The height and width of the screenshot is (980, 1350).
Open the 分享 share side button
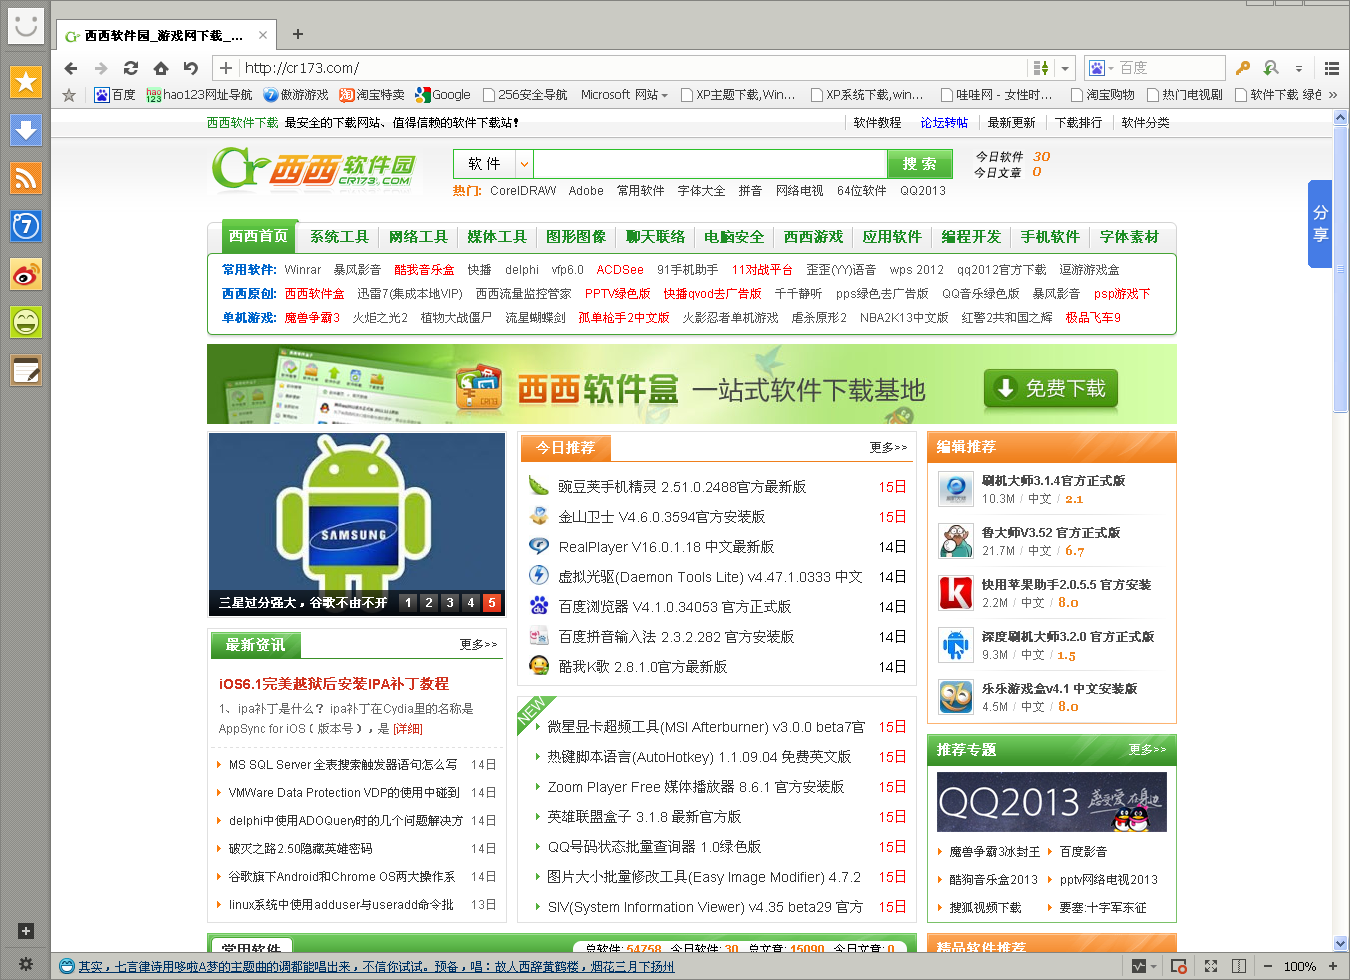[x=1320, y=223]
